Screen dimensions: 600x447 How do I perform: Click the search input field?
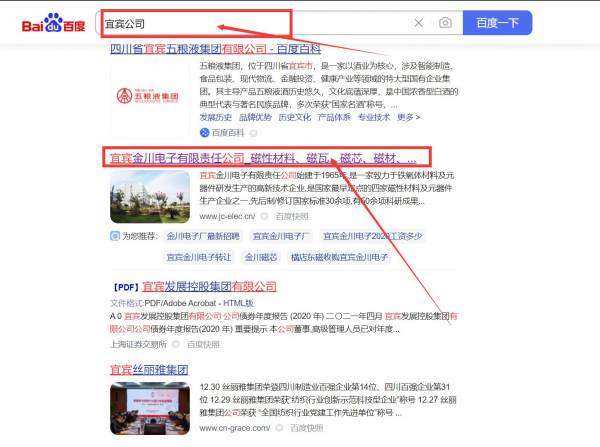click(x=250, y=22)
